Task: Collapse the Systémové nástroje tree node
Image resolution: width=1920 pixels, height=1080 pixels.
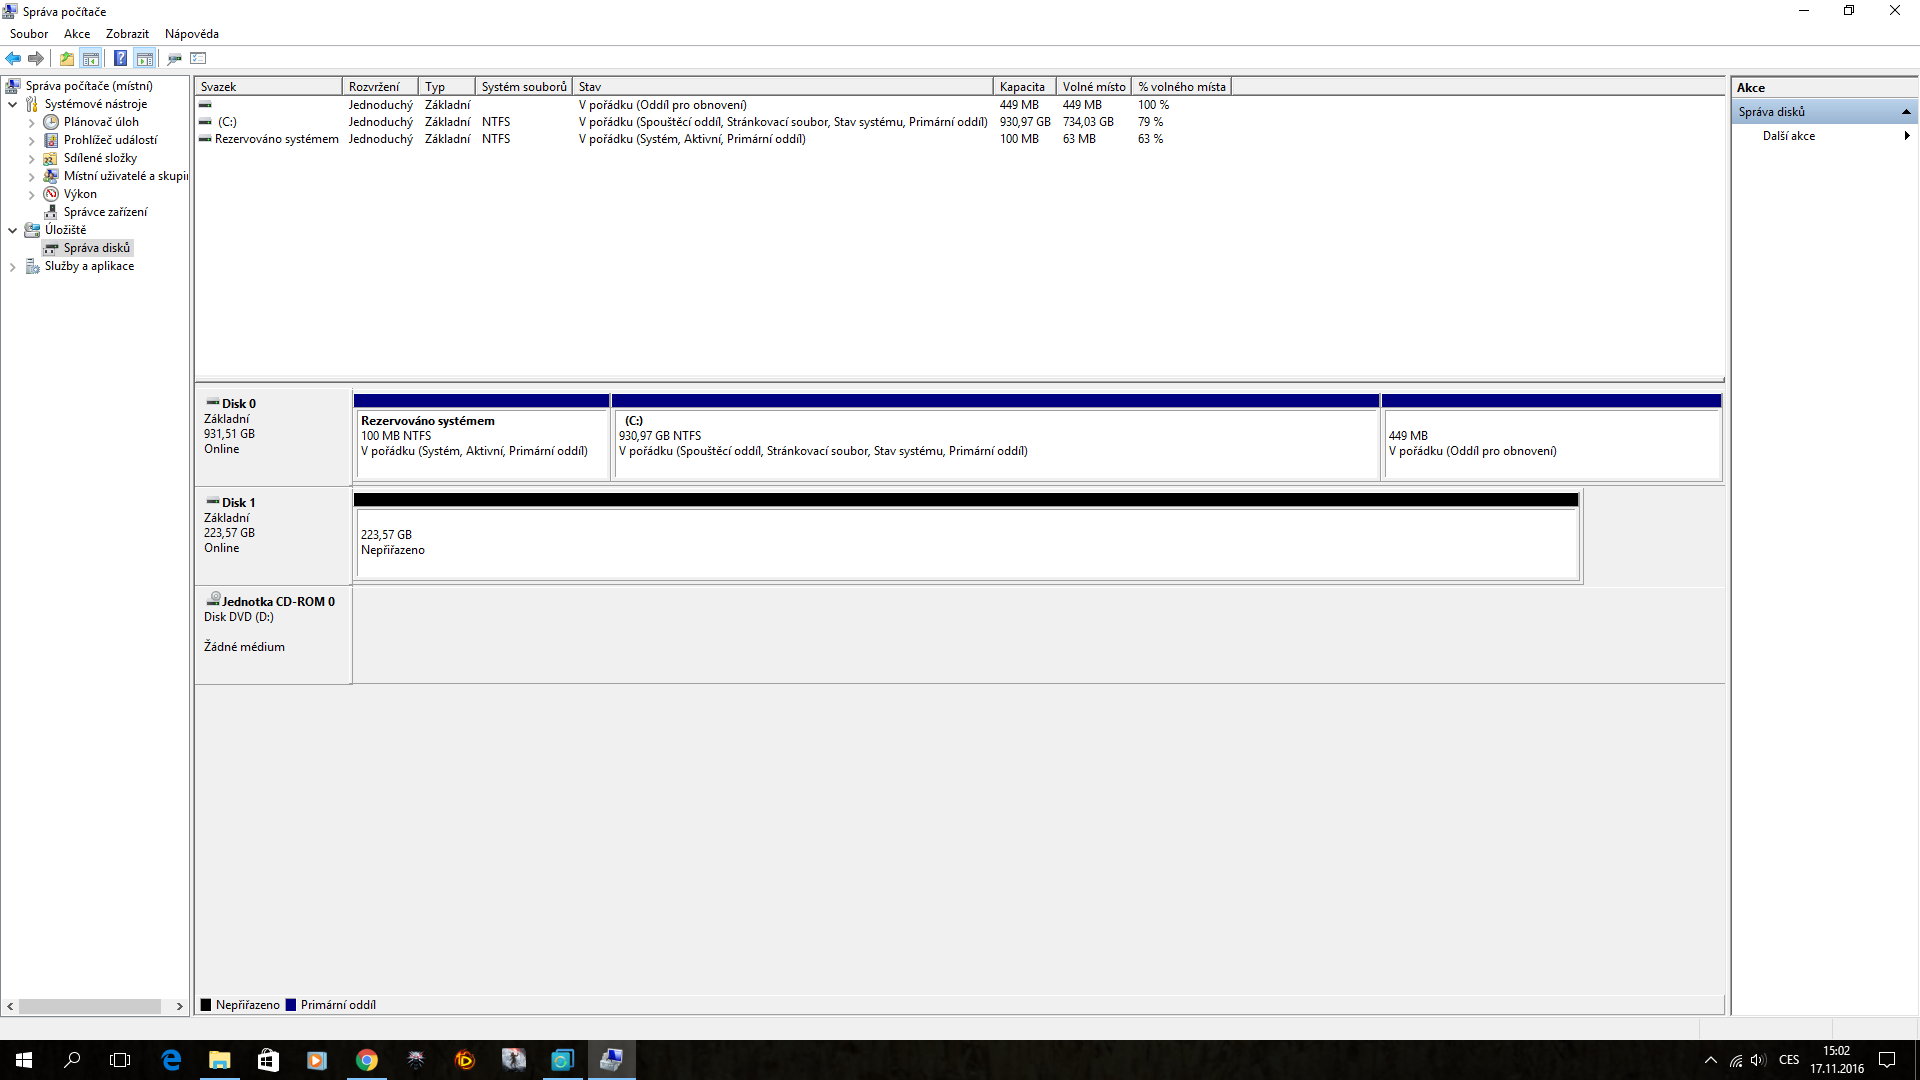Action: point(12,104)
